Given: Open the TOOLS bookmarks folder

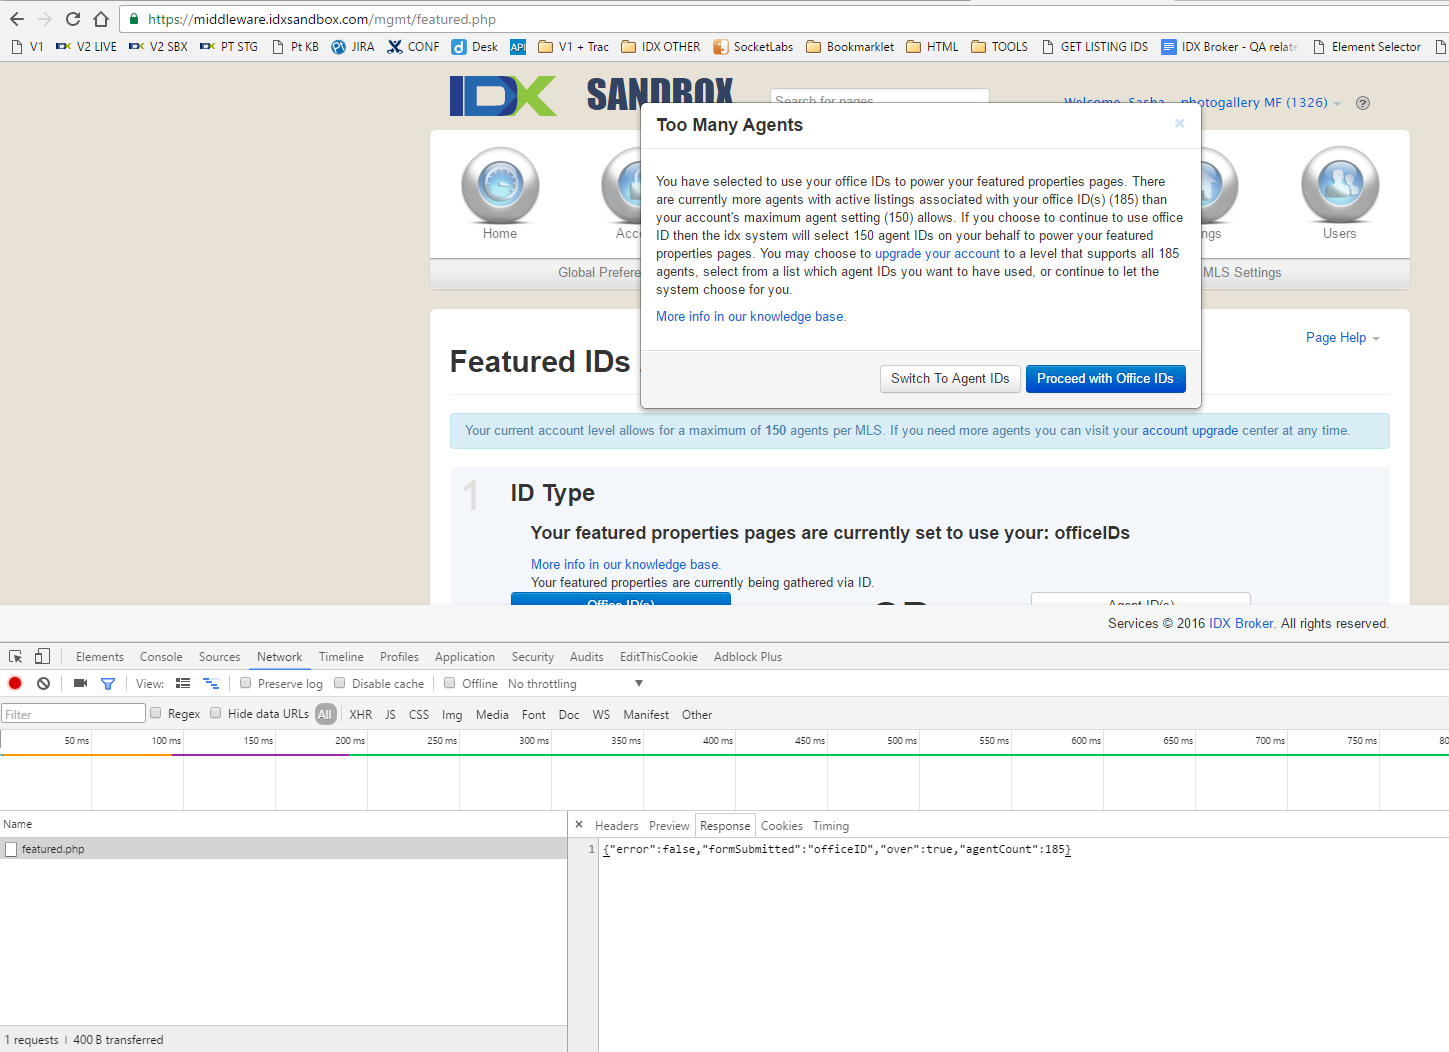Looking at the screenshot, I should click(999, 47).
